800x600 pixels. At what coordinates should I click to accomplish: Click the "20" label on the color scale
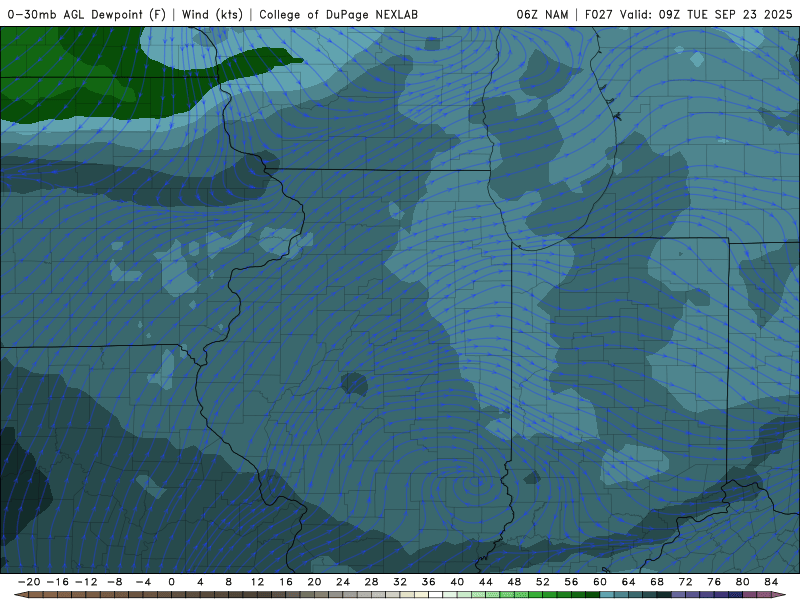click(x=314, y=582)
